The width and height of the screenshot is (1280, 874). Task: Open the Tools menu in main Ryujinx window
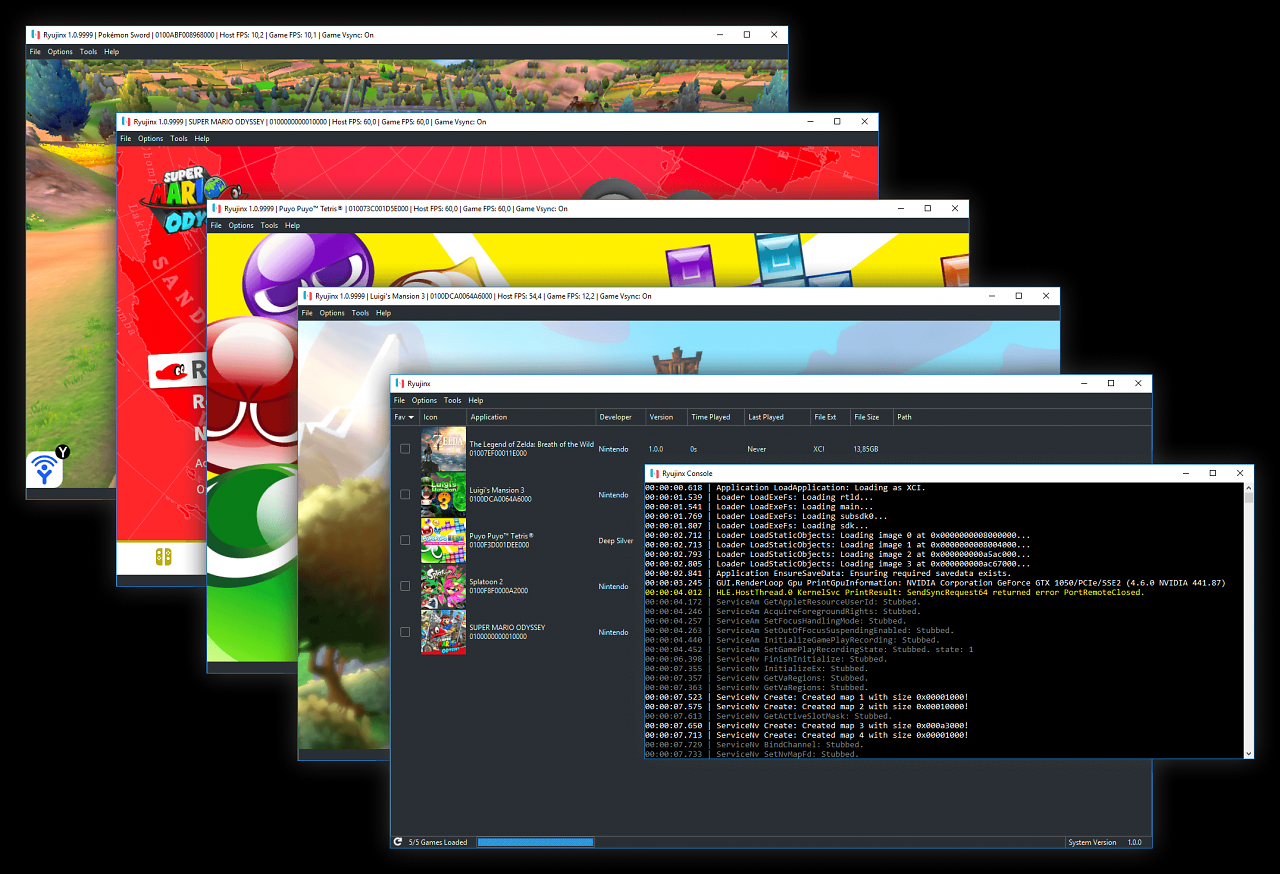click(x=453, y=400)
